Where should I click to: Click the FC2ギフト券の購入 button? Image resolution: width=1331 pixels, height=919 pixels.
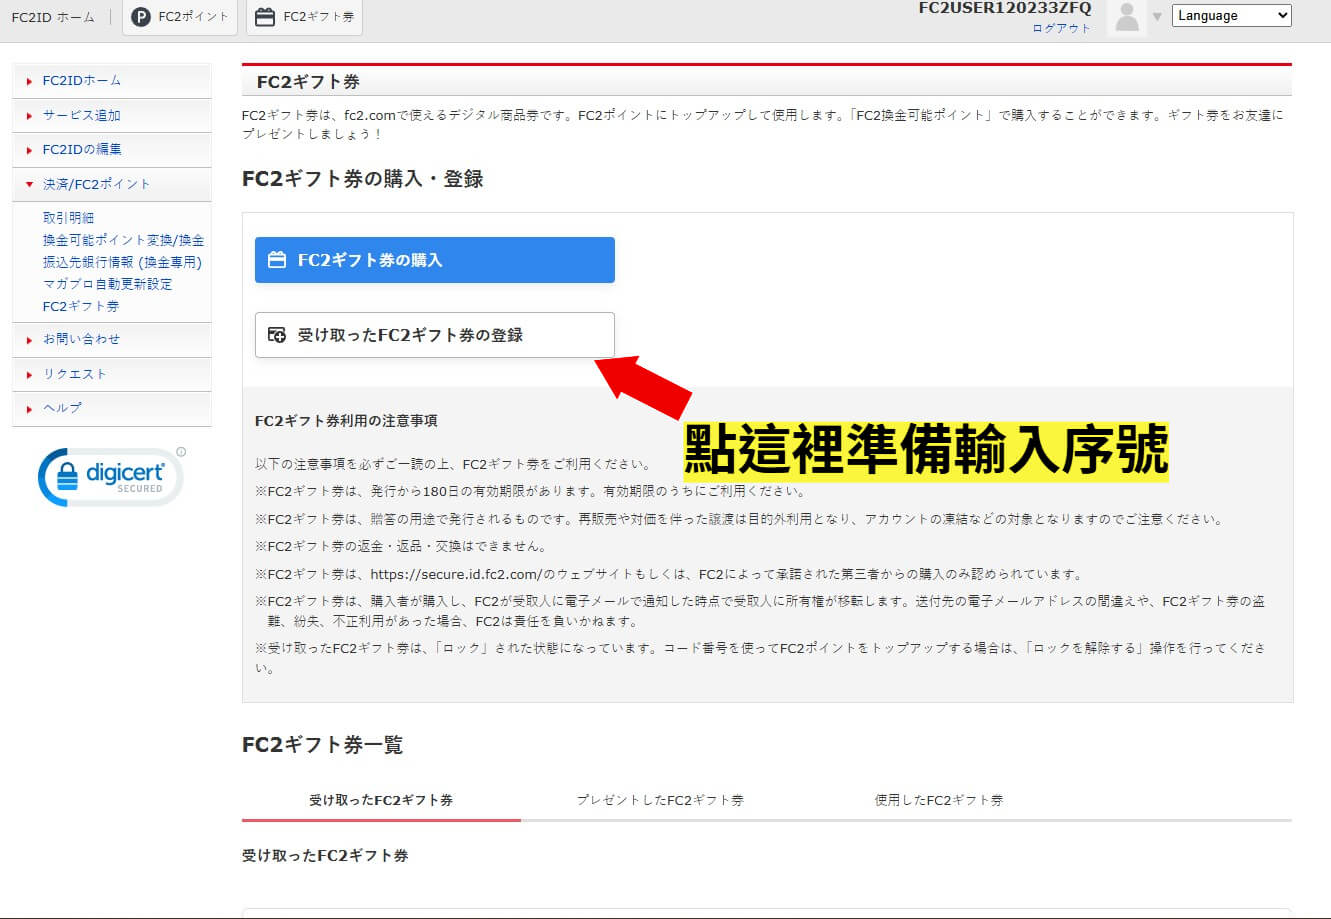[x=434, y=259]
